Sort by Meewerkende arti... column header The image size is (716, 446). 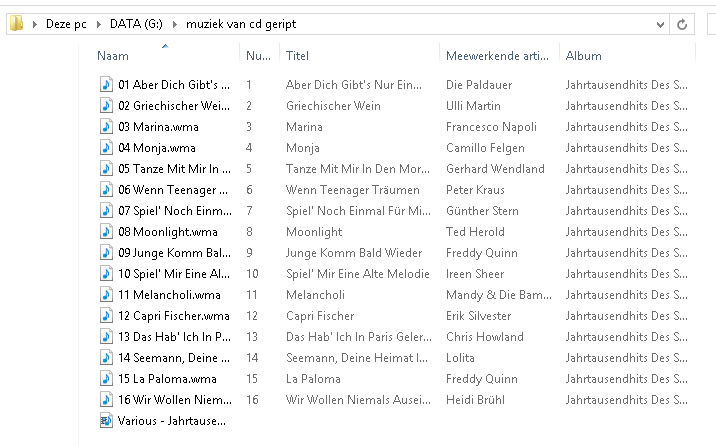pos(497,56)
